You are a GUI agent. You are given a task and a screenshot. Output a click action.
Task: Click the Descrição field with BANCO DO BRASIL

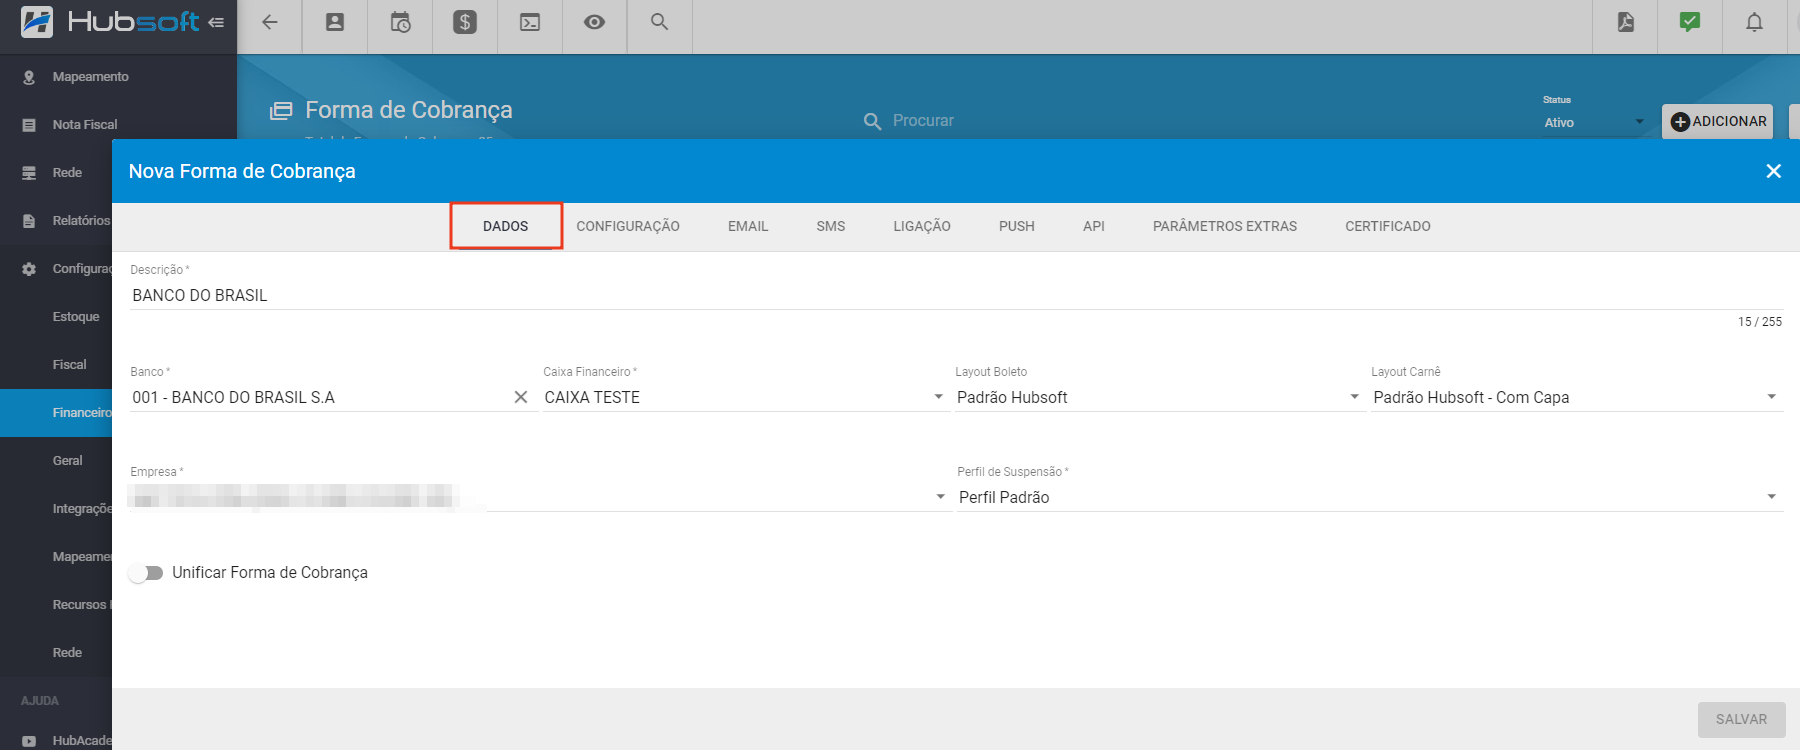point(956,296)
